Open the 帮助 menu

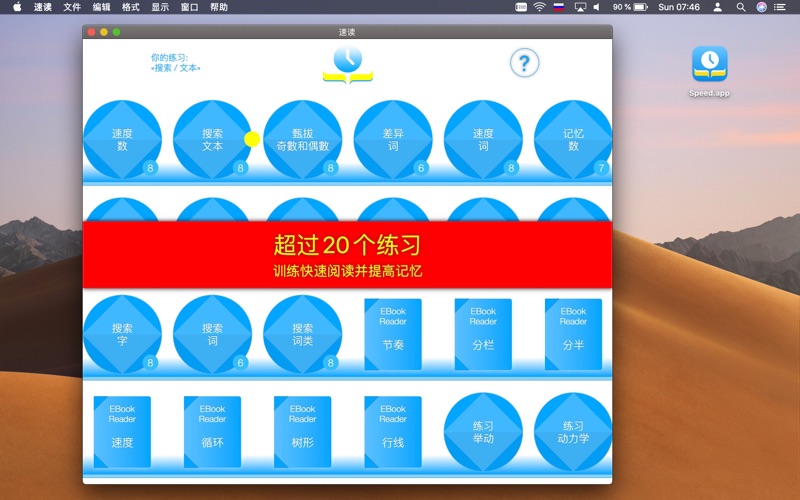219,7
